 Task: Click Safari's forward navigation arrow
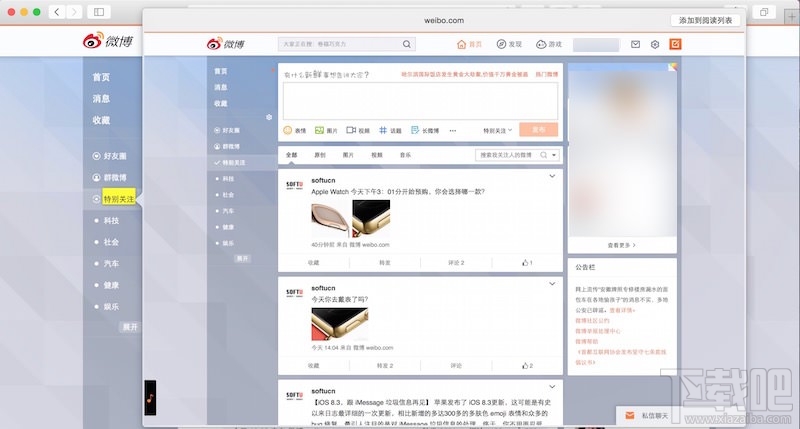(x=74, y=12)
